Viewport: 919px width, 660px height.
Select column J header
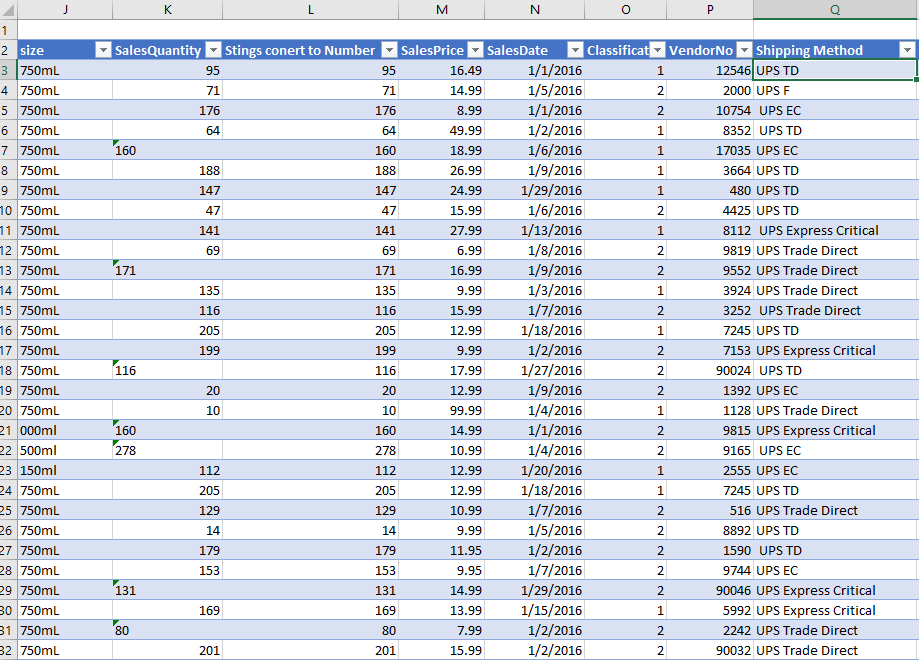65,9
